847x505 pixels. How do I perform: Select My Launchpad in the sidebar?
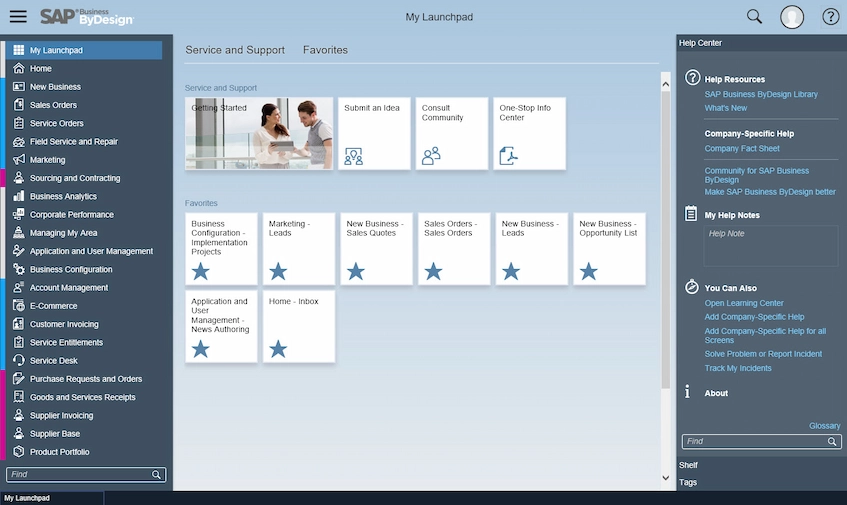[84, 50]
